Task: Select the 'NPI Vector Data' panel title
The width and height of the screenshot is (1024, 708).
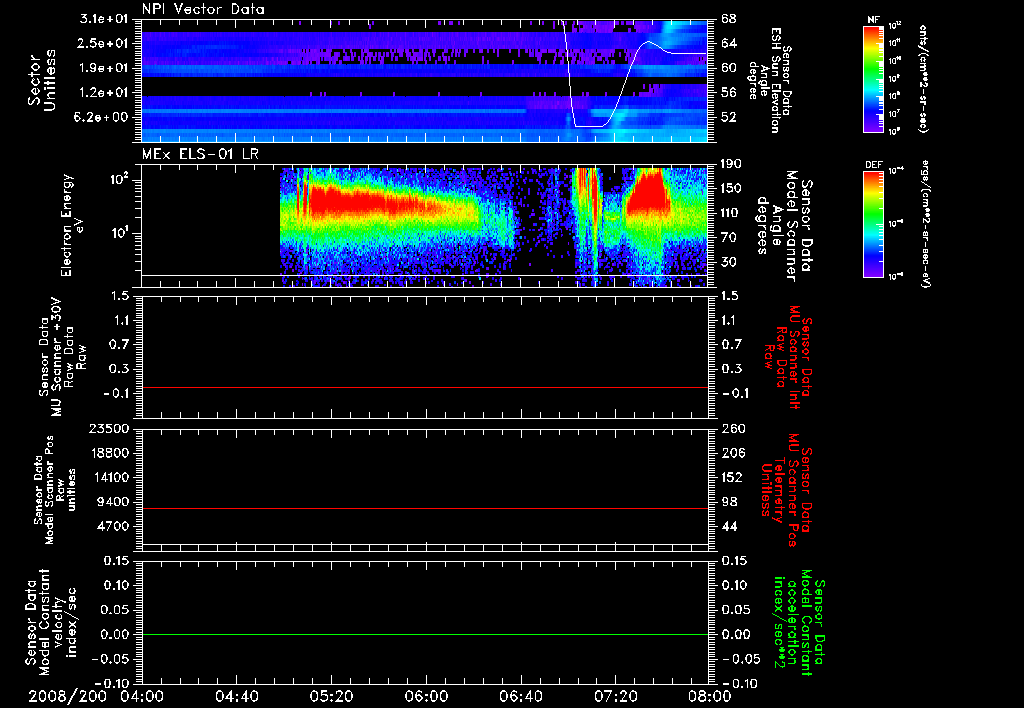Action: click(203, 9)
